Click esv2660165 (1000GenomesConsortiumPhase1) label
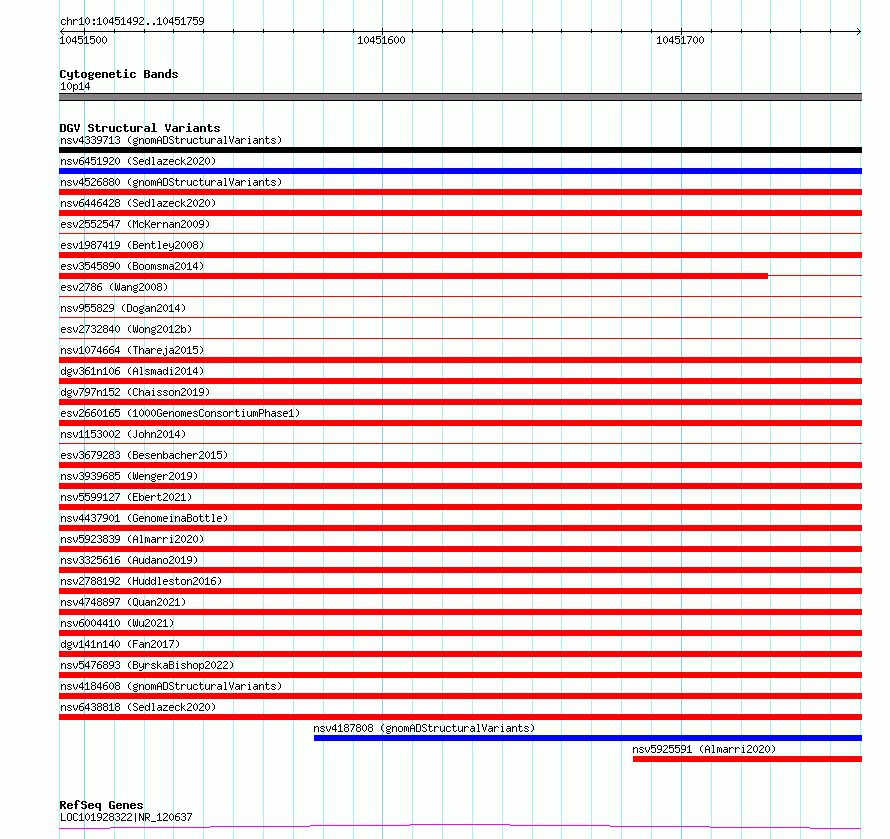This screenshot has width=890, height=839. (x=180, y=413)
